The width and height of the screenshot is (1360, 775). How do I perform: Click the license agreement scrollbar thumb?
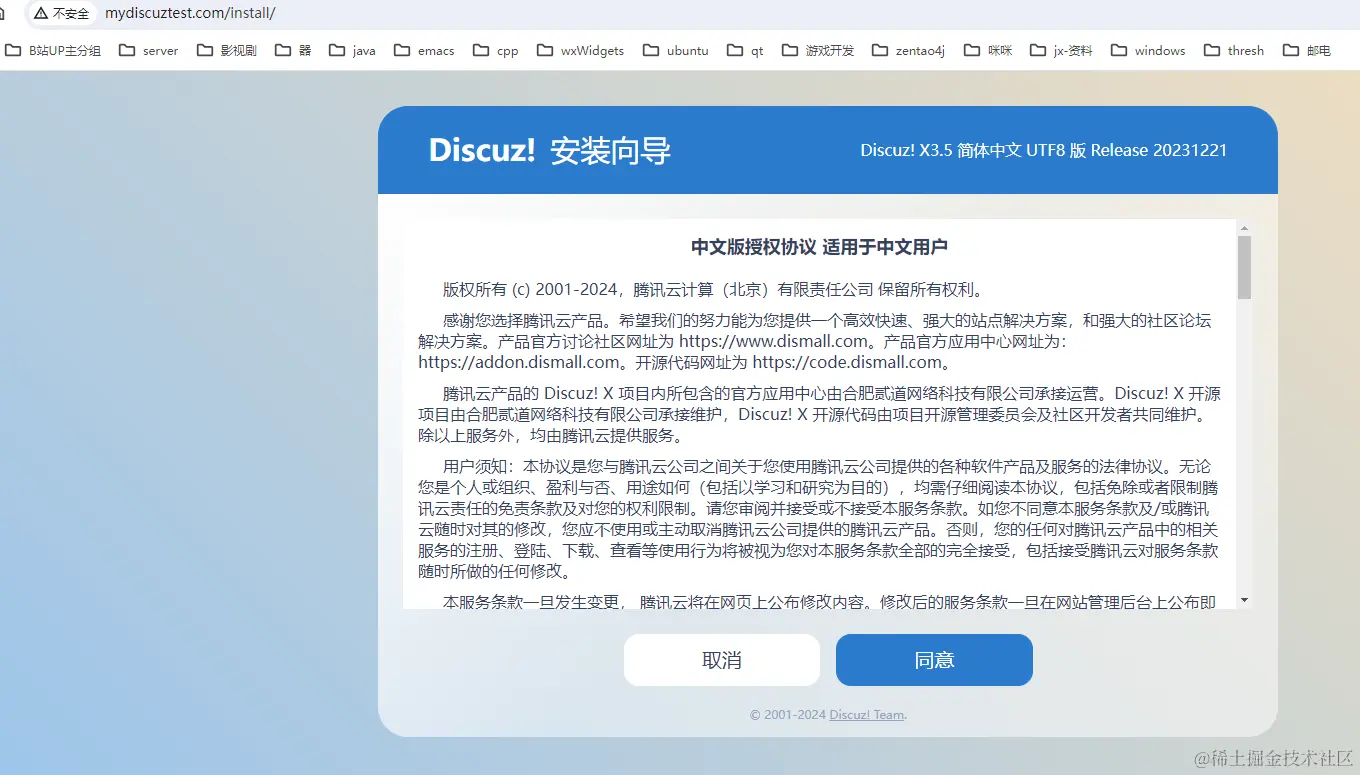point(1244,267)
